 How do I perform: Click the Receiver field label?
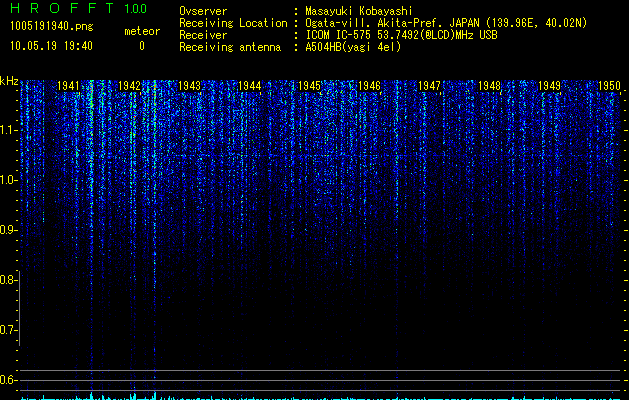(x=203, y=35)
